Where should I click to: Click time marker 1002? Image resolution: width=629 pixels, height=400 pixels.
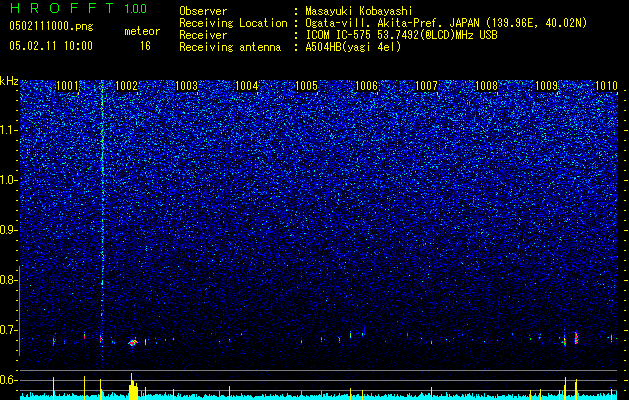click(x=126, y=86)
